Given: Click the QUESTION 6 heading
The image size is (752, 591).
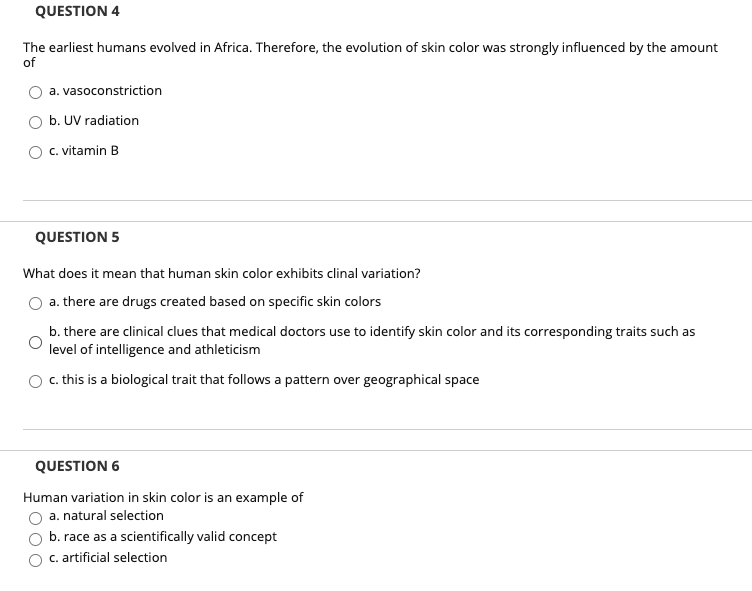Looking at the screenshot, I should pyautogui.click(x=77, y=466).
